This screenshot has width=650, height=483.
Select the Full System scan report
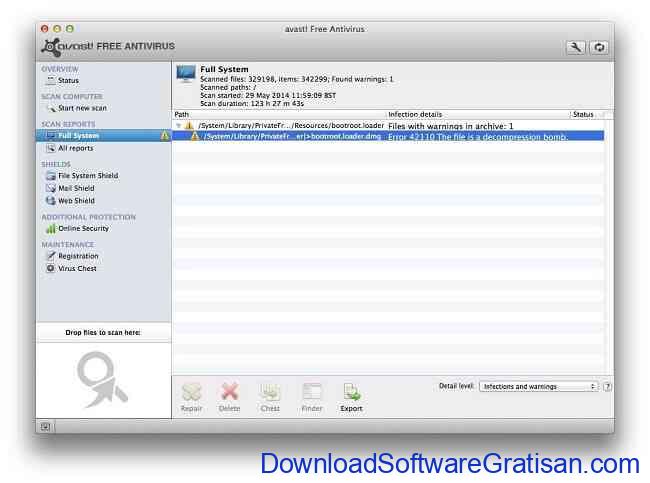click(103, 136)
